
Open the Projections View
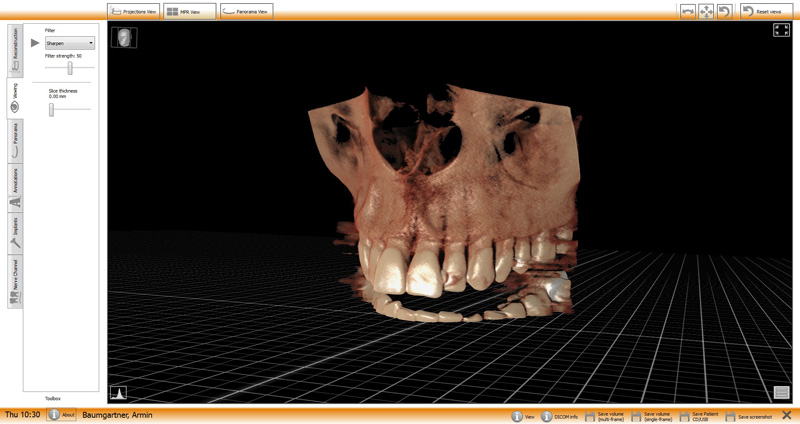(x=134, y=11)
